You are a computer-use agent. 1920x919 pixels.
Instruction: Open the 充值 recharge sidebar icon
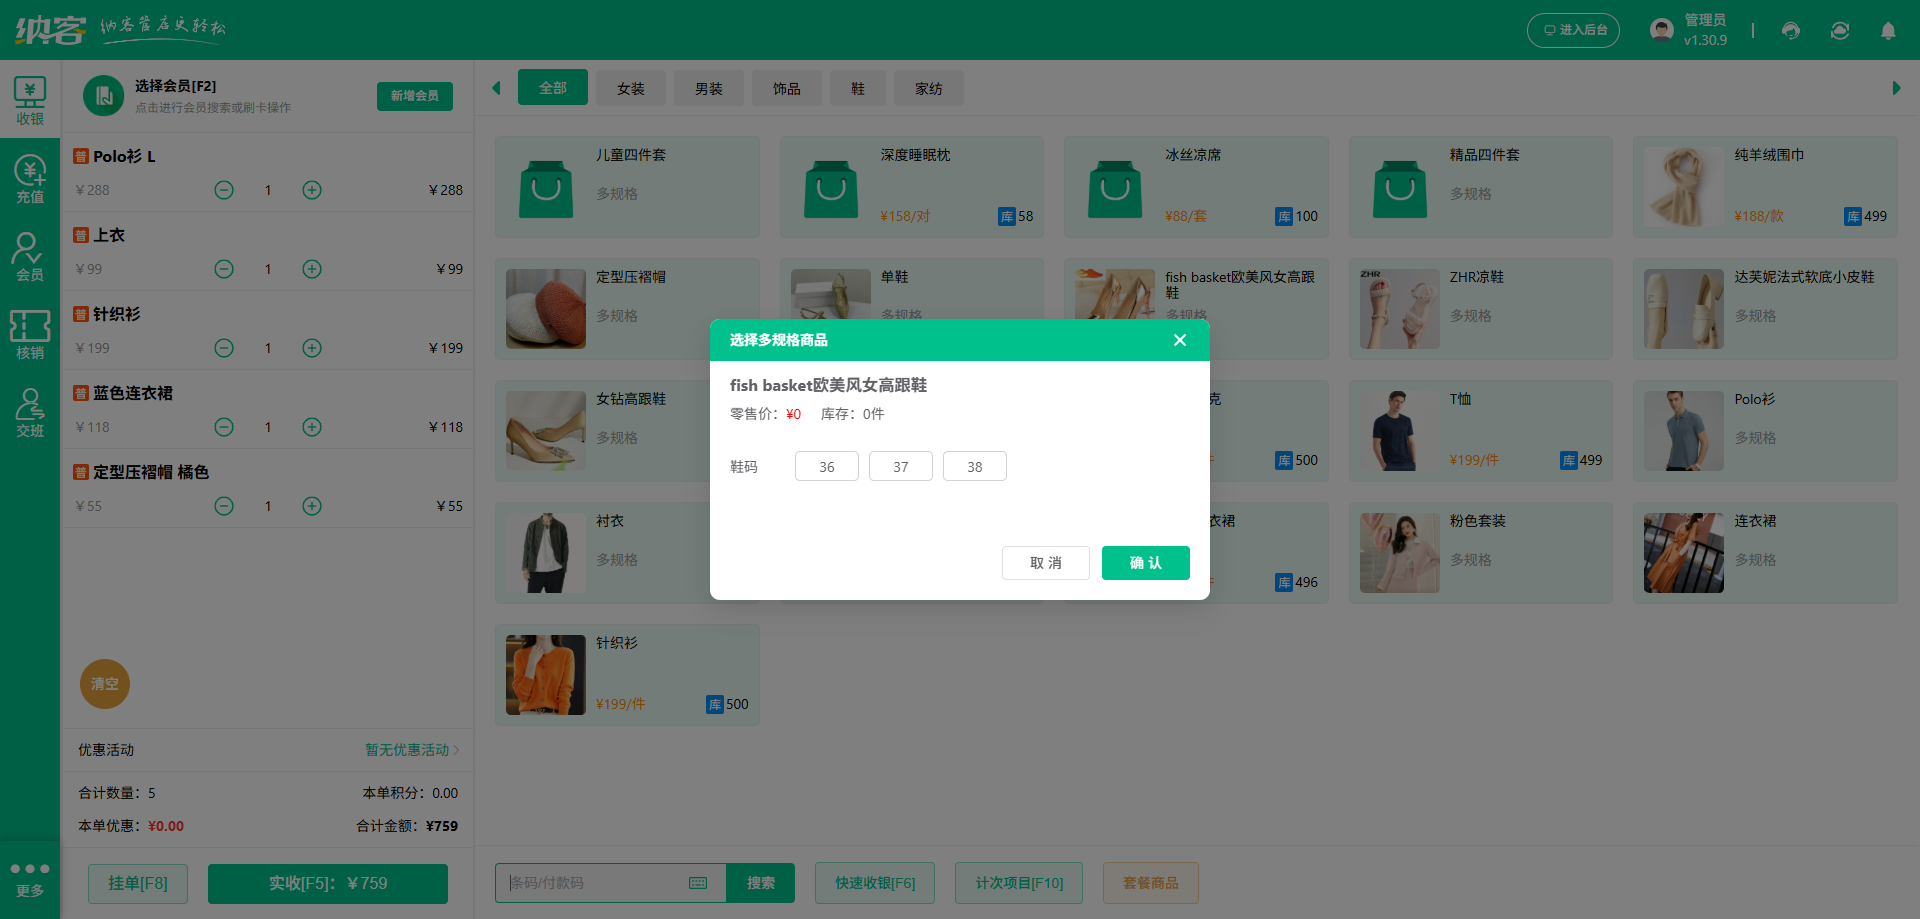(x=30, y=179)
